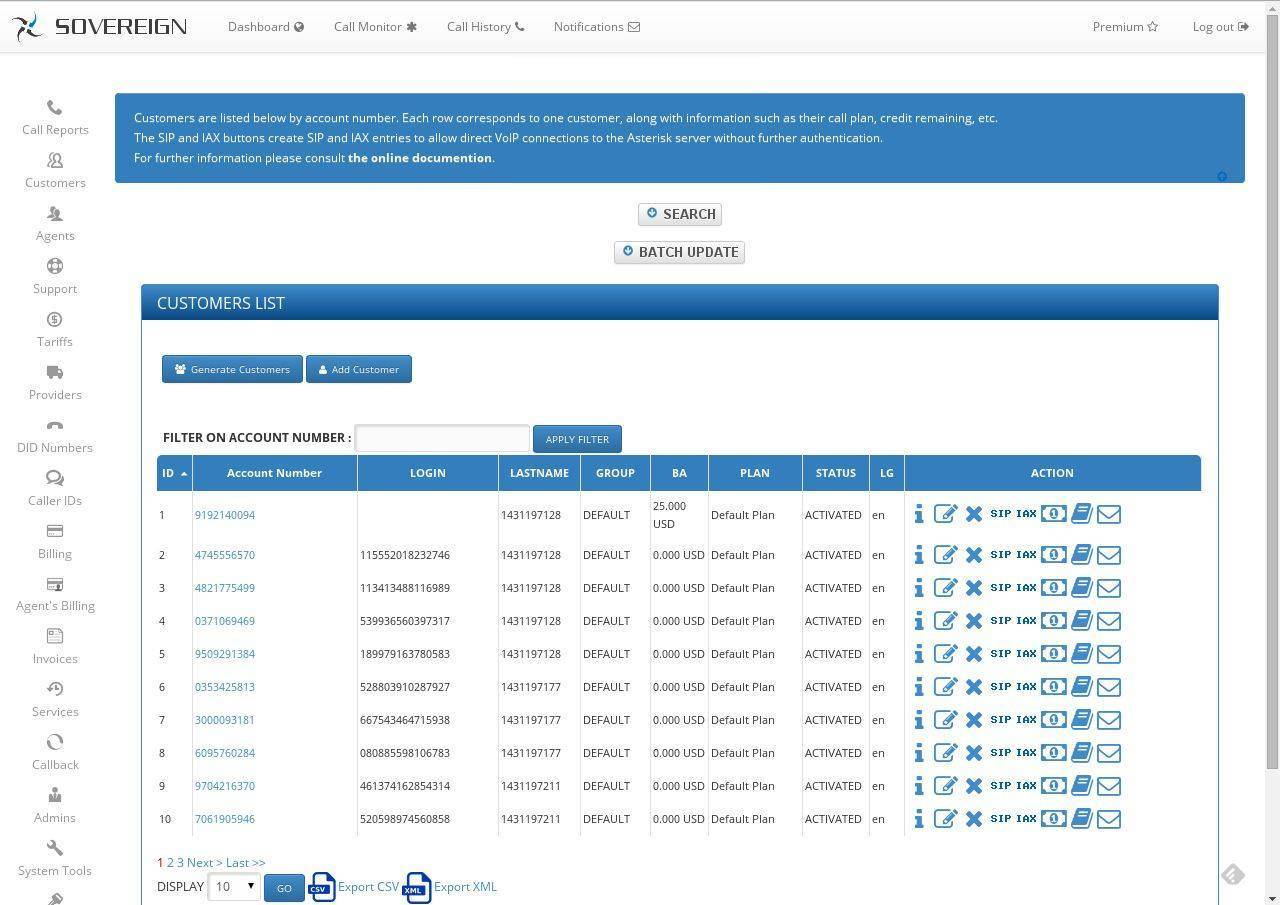Open the DISPLAY rows-per-page dropdown
Image resolution: width=1280 pixels, height=905 pixels.
[x=234, y=887]
